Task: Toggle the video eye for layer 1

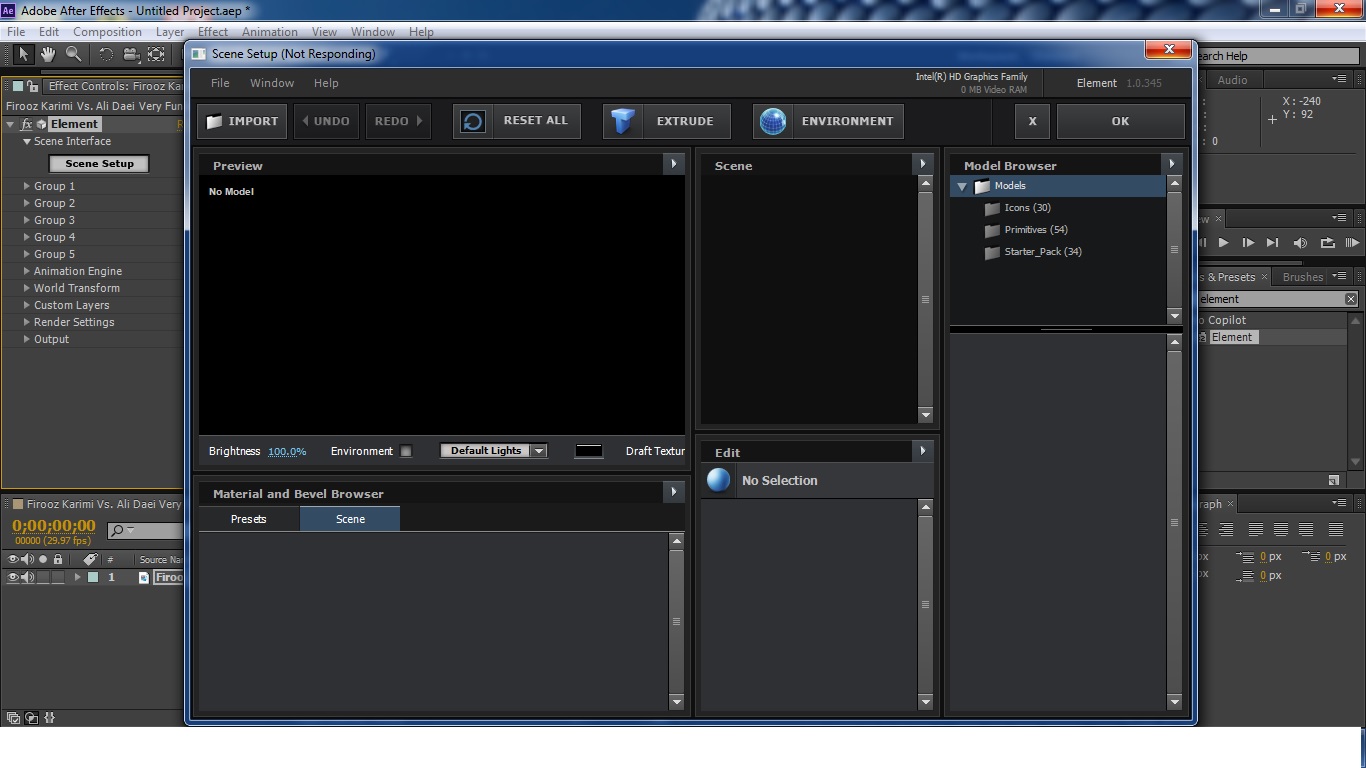Action: [14, 577]
